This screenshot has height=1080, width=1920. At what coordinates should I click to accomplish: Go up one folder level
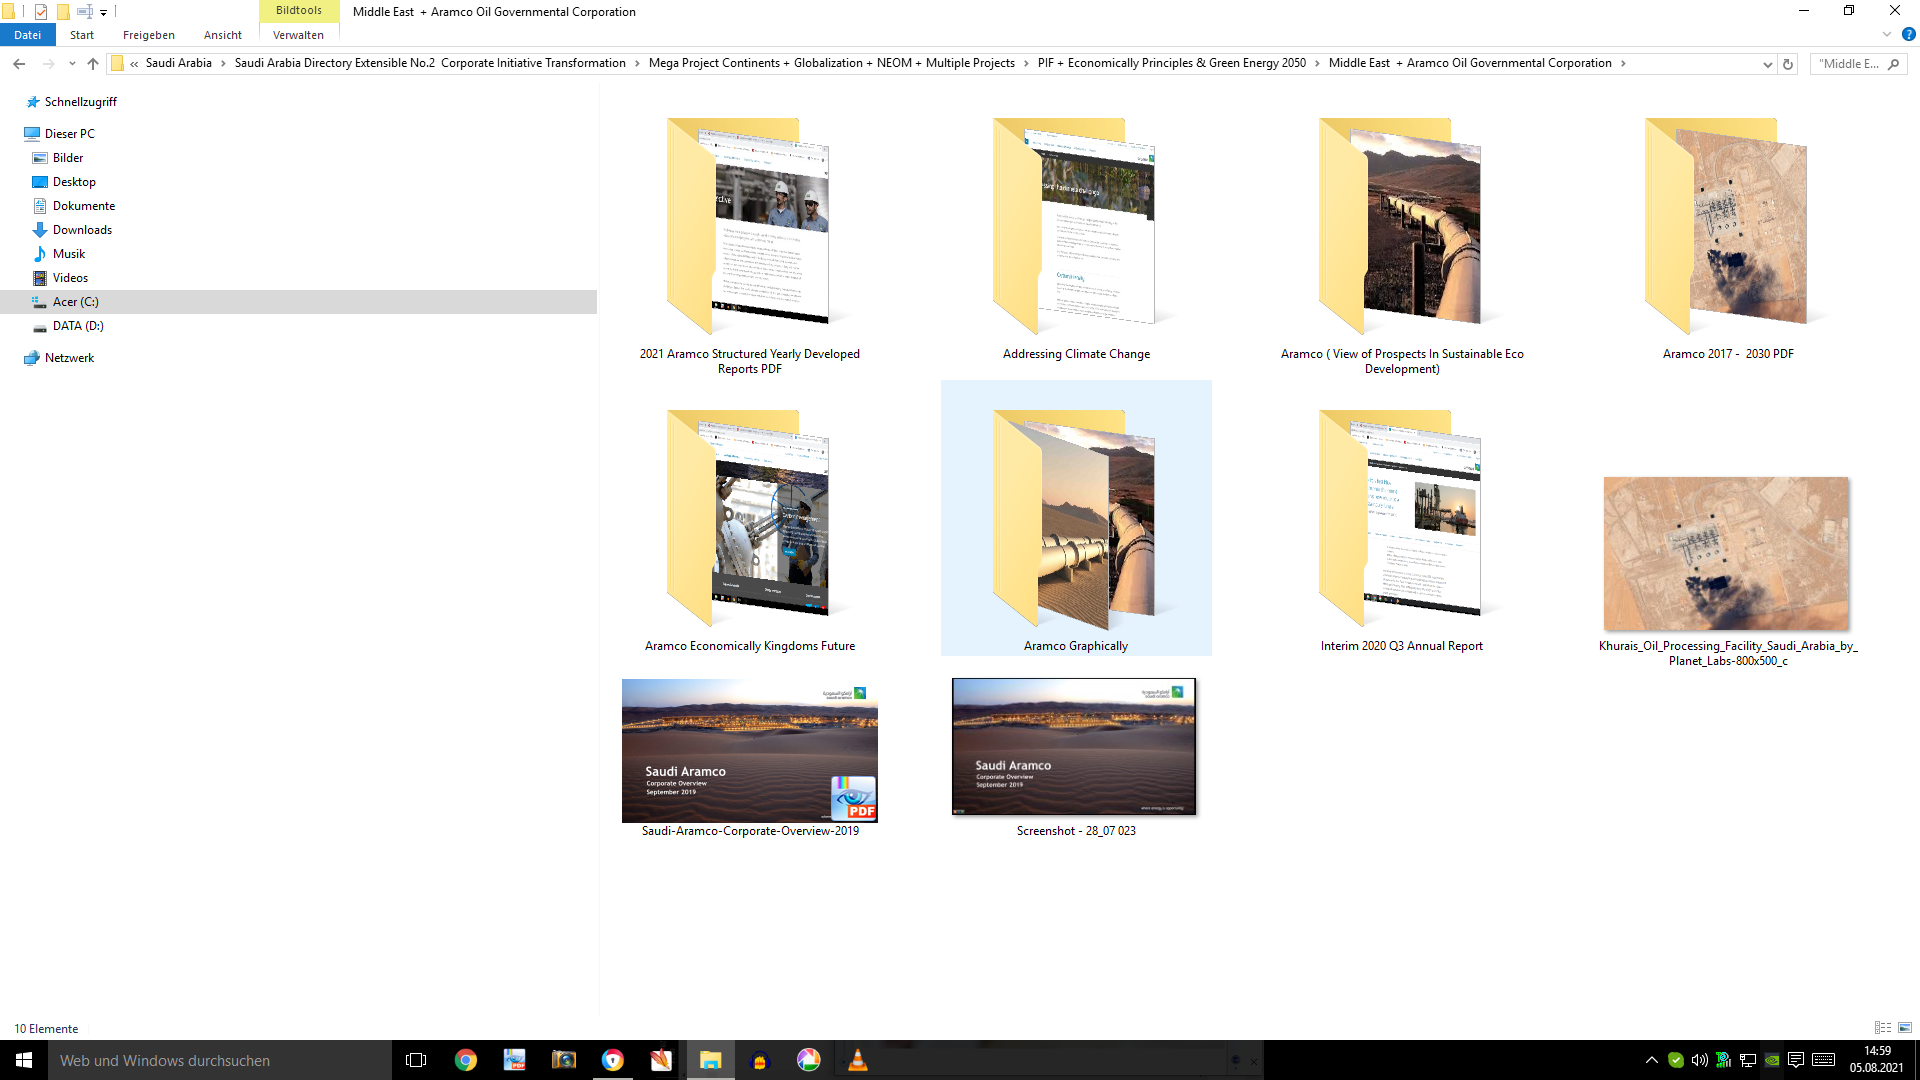(x=93, y=64)
